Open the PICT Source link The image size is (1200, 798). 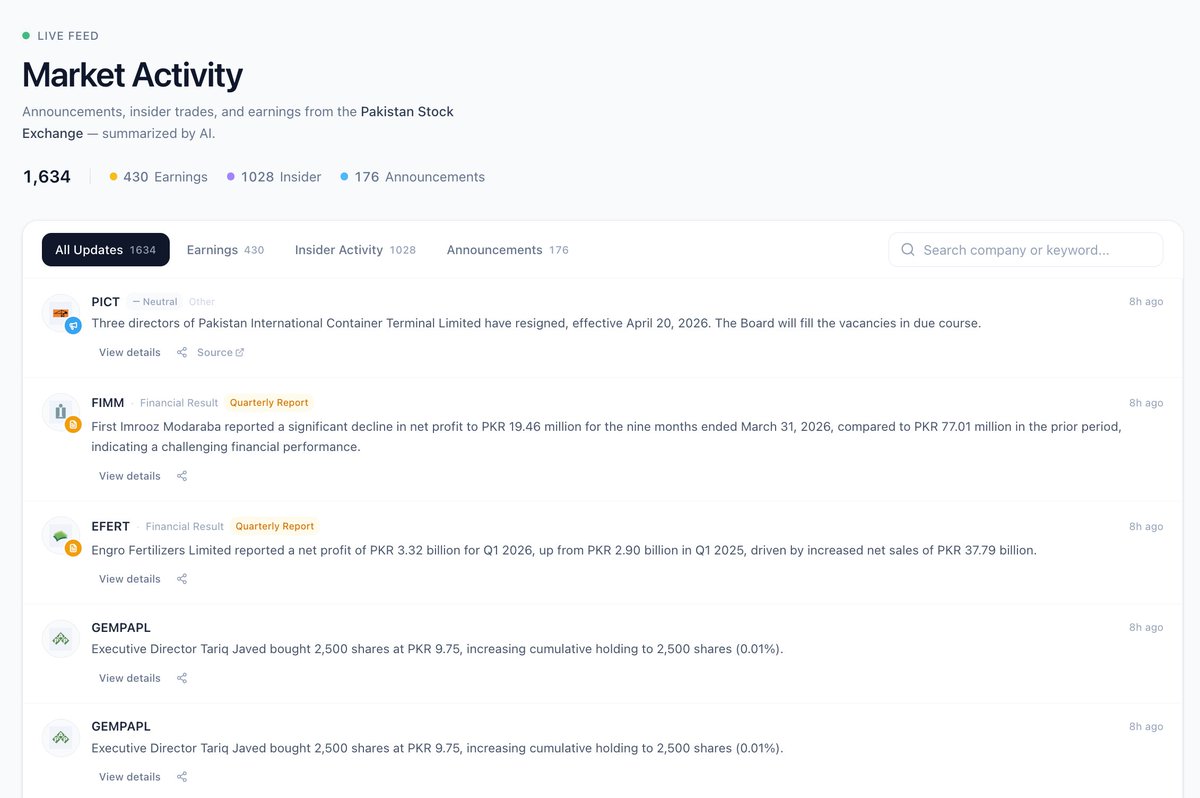220,352
